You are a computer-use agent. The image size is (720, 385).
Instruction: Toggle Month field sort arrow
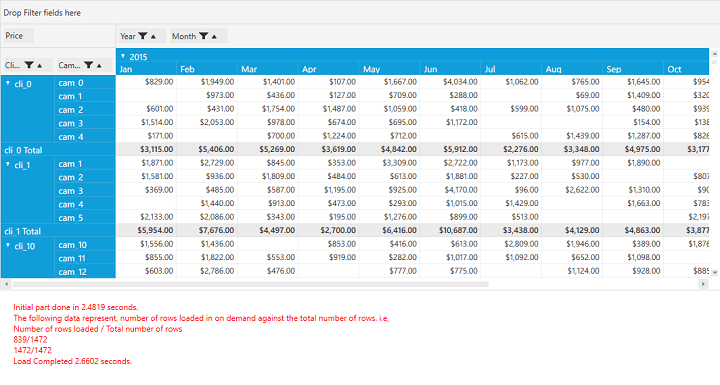point(214,36)
